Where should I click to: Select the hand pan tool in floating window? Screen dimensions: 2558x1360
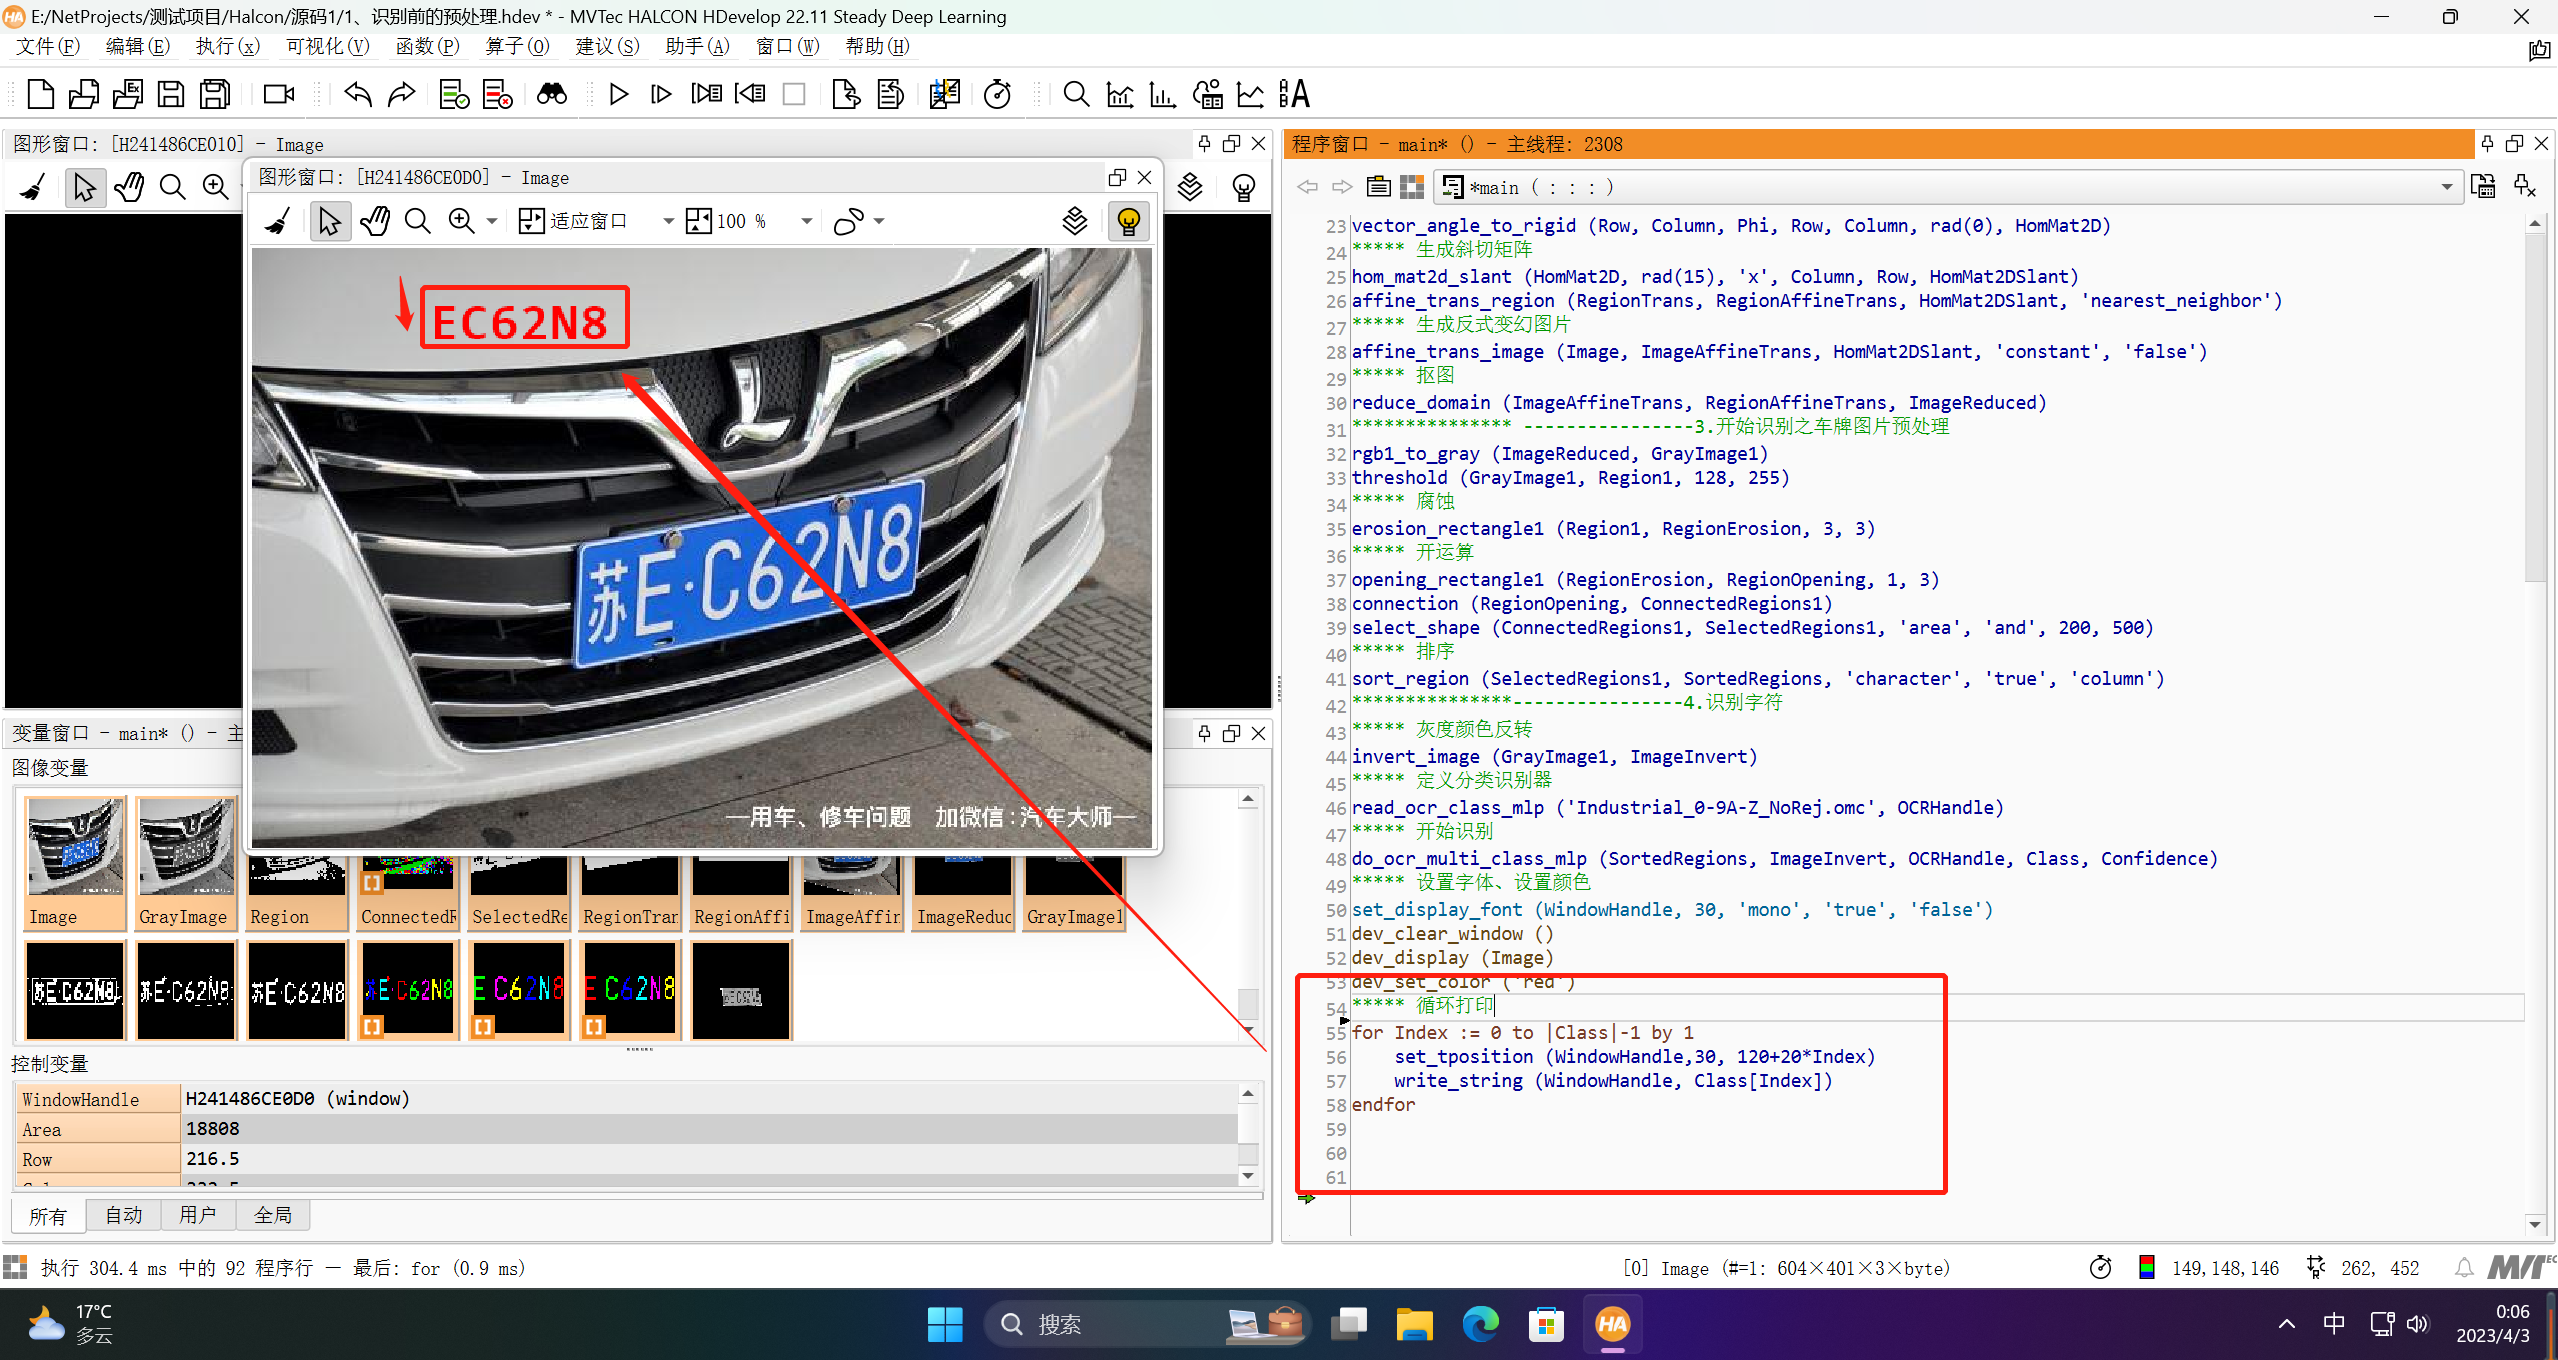pyautogui.click(x=375, y=221)
